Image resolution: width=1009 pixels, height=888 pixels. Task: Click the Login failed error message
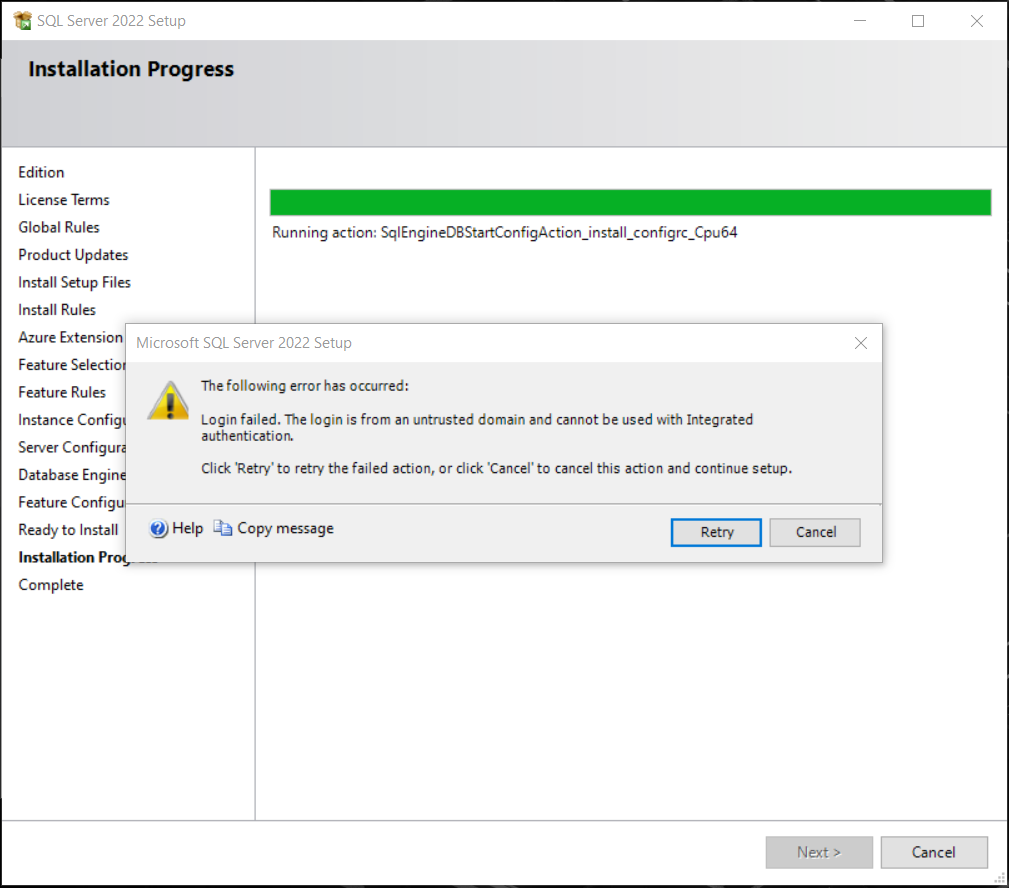click(x=477, y=427)
